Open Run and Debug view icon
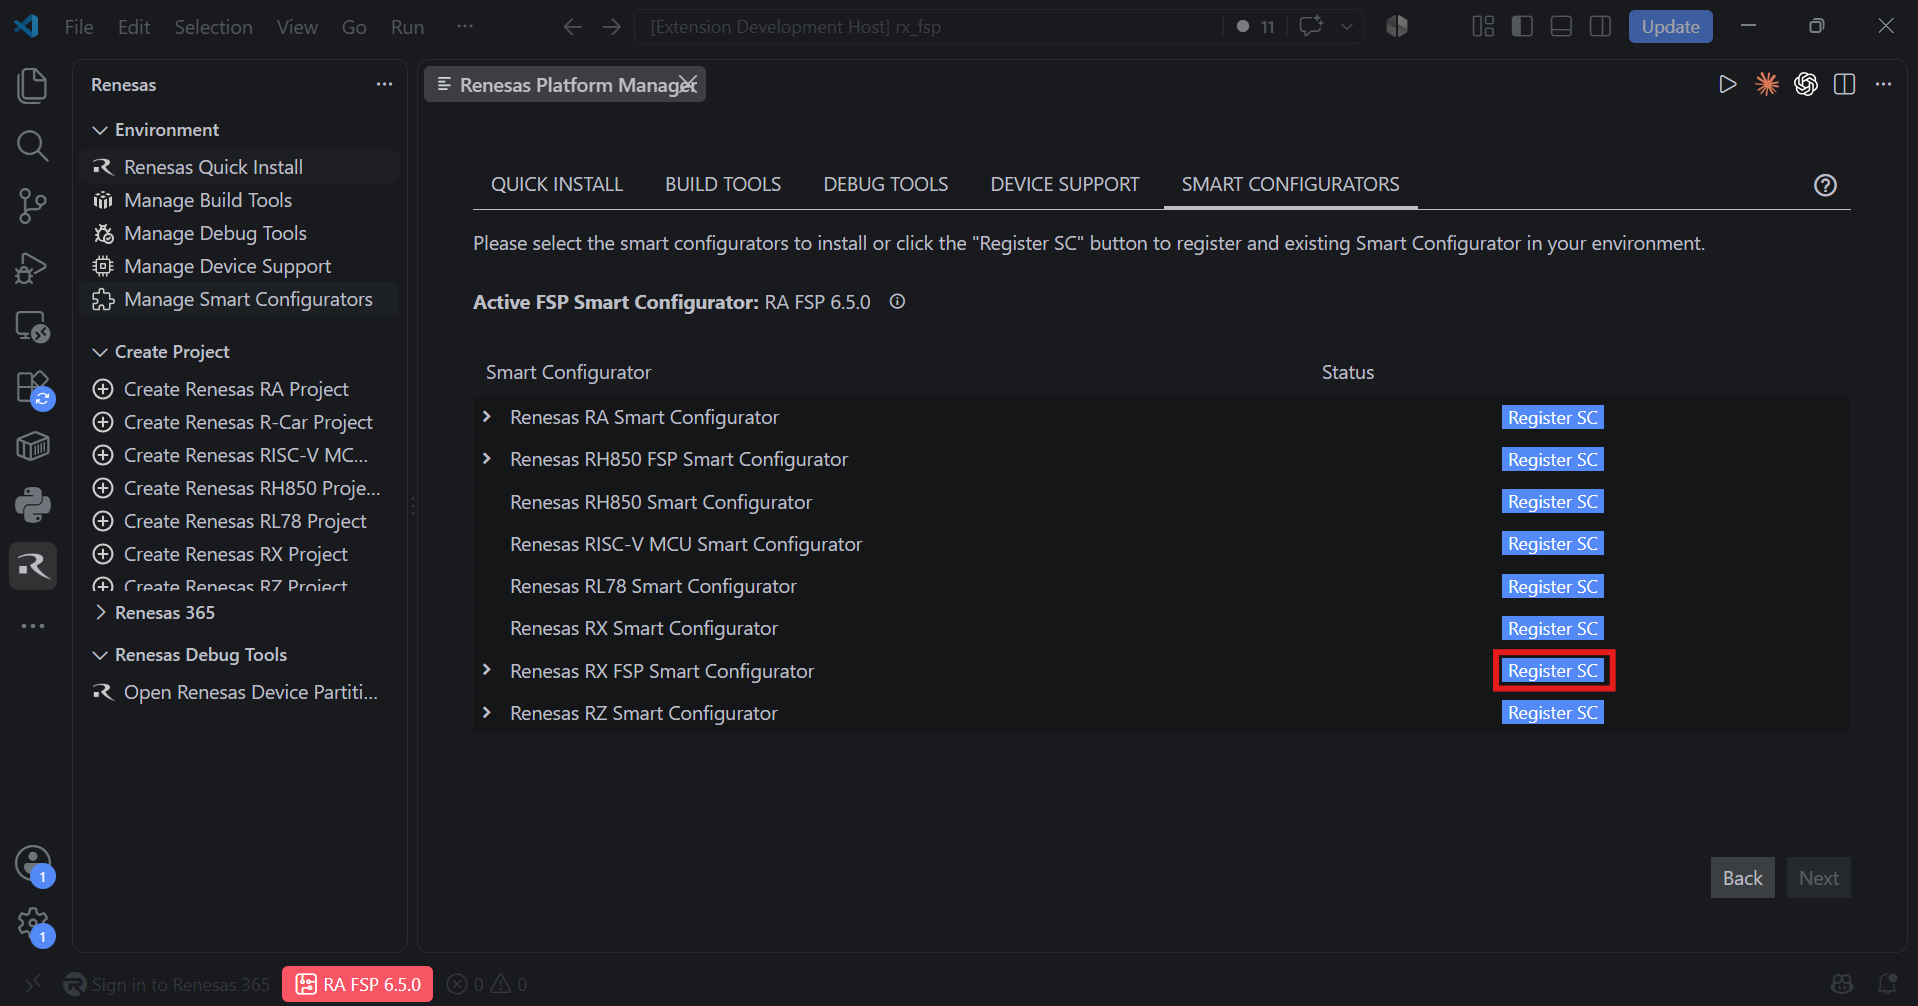1918x1006 pixels. coord(33,267)
